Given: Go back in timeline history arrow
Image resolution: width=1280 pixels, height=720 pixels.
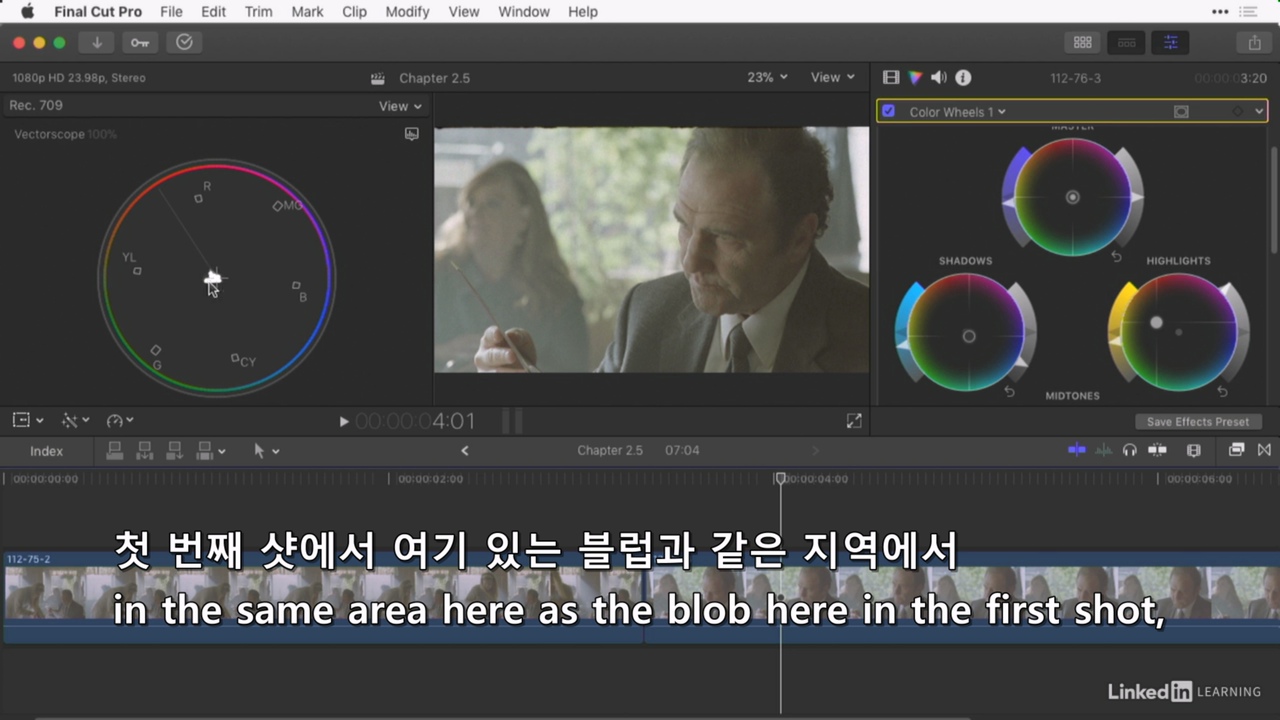Looking at the screenshot, I should 464,451.
